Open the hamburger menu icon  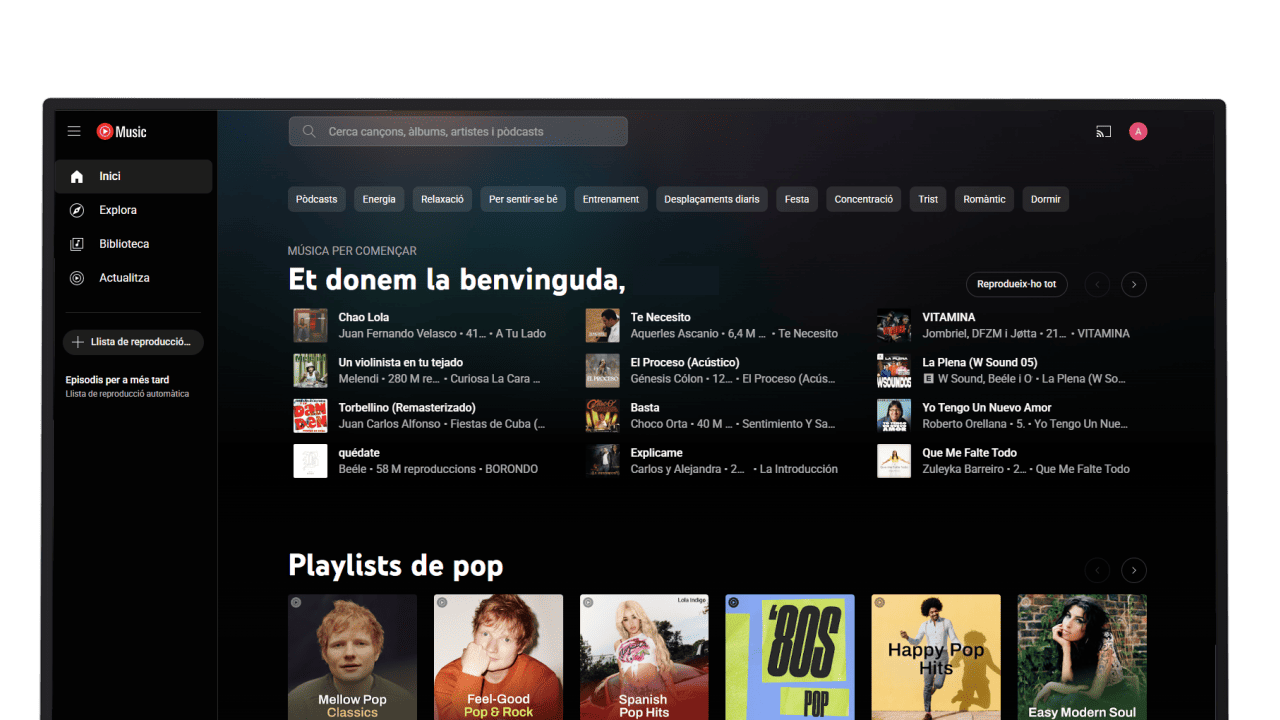(74, 131)
